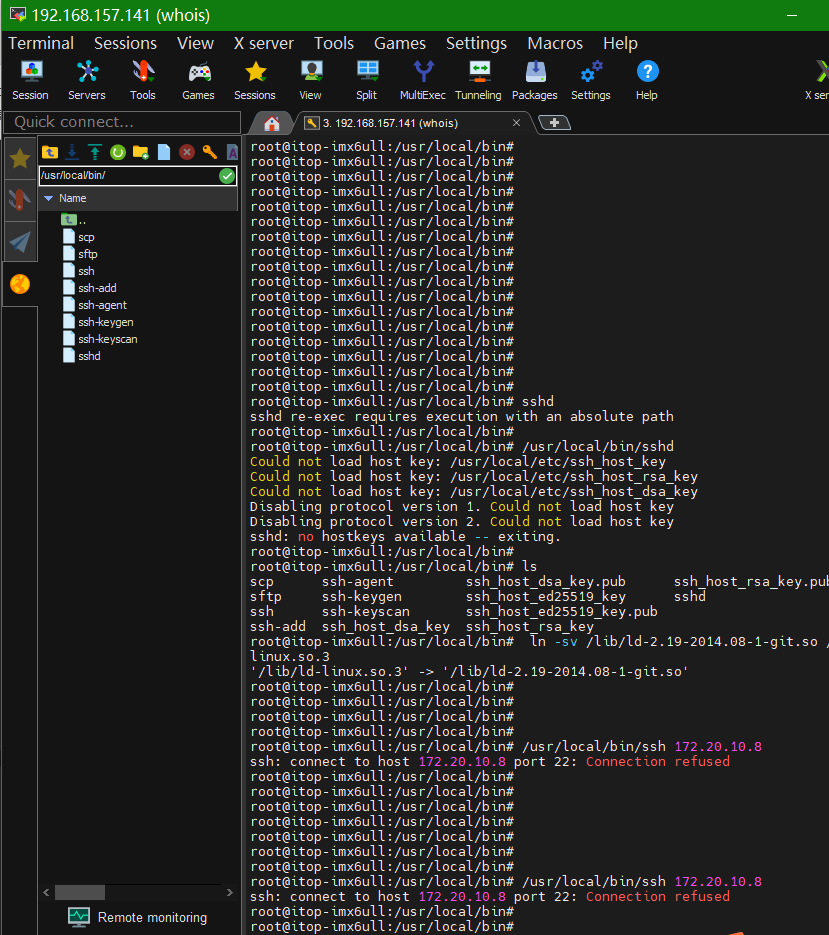Click the Quick connect field

tap(122, 122)
